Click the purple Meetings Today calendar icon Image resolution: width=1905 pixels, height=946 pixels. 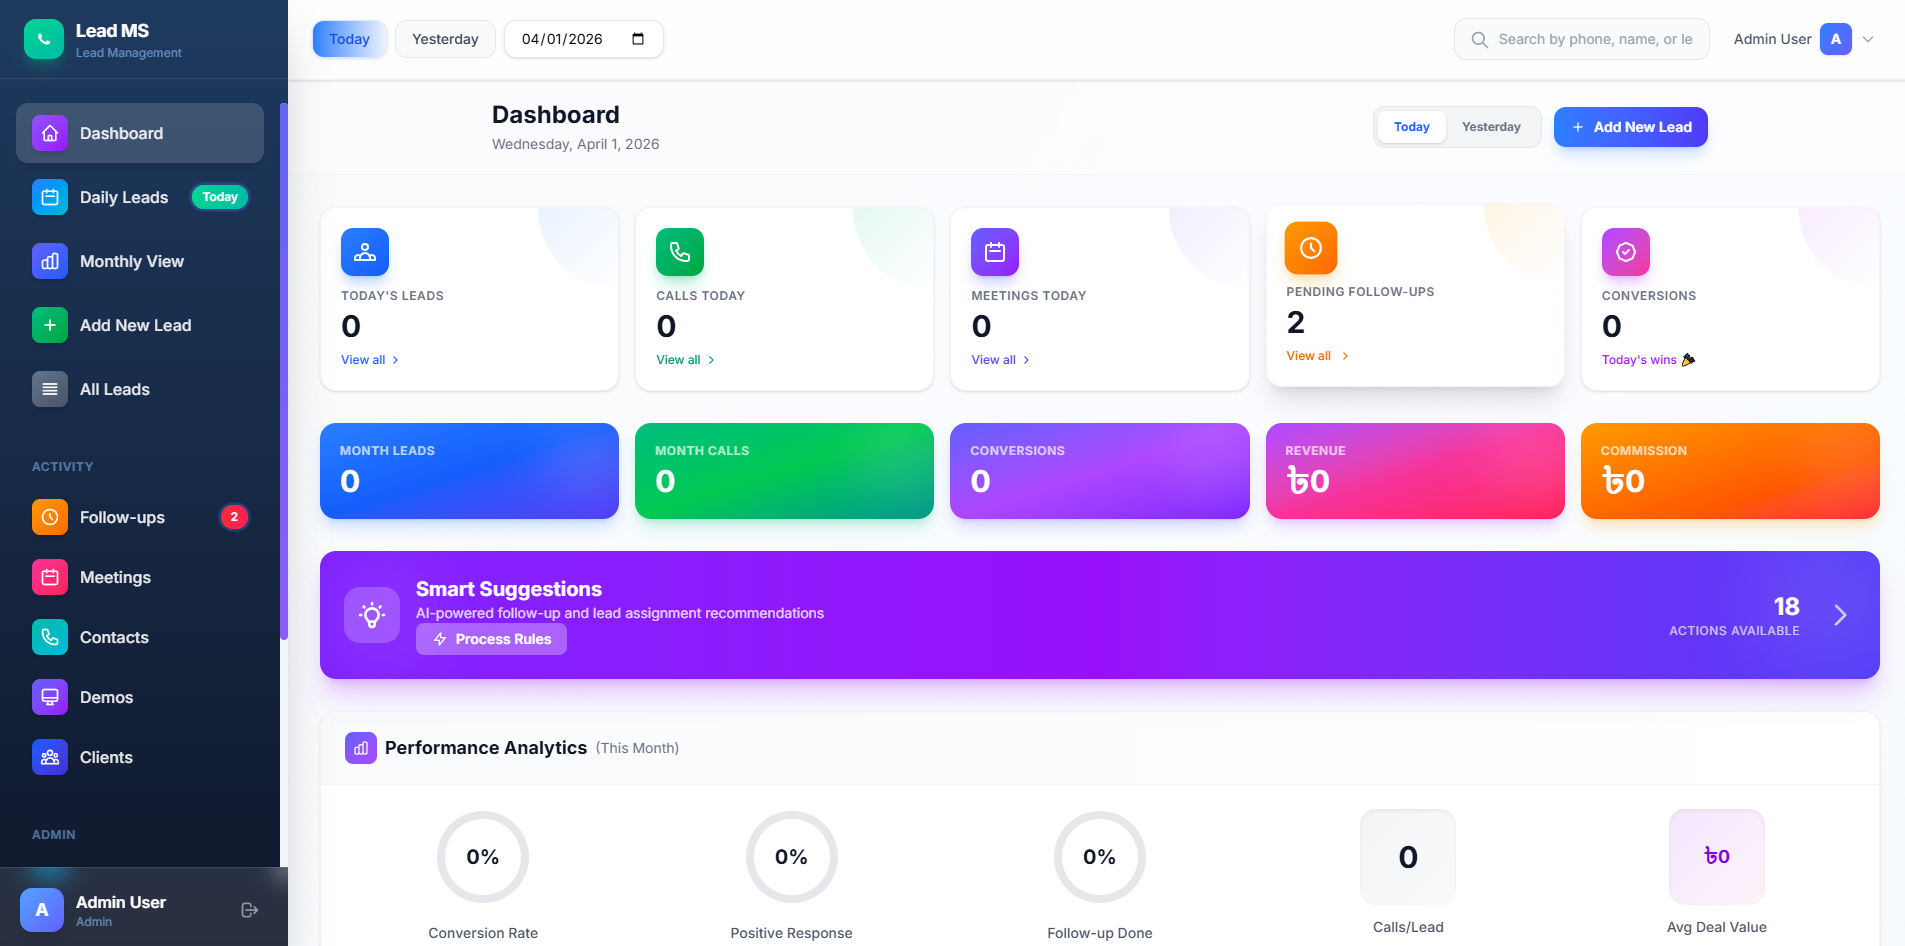[x=995, y=252]
